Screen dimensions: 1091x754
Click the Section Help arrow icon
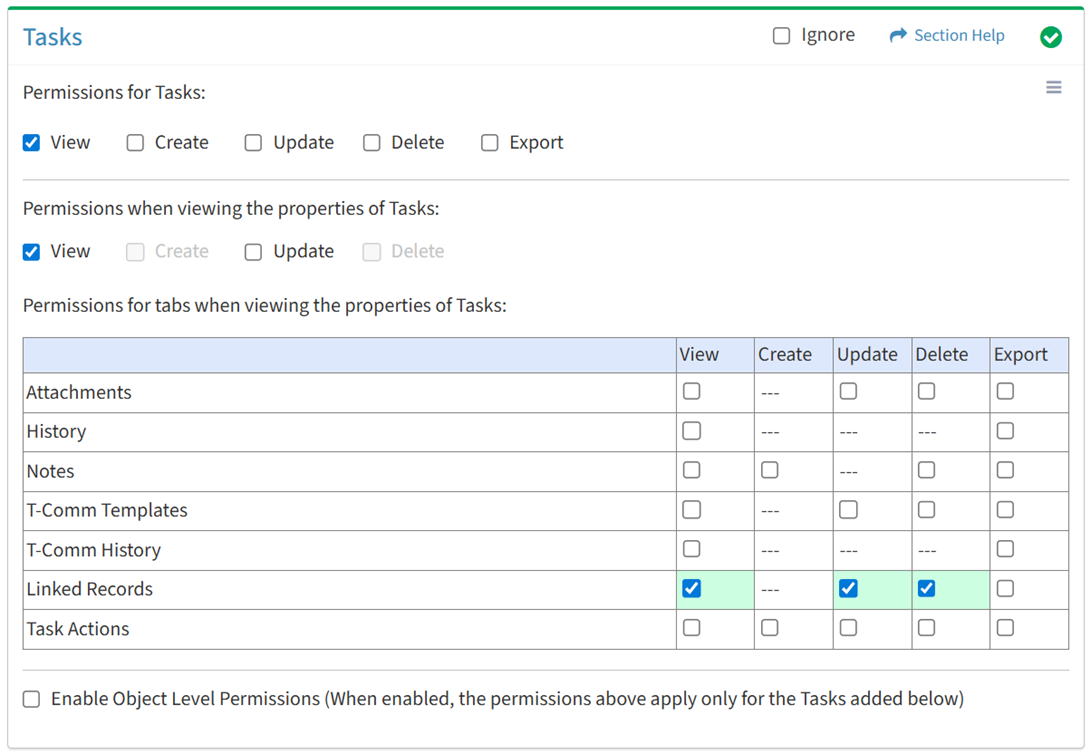(x=897, y=36)
